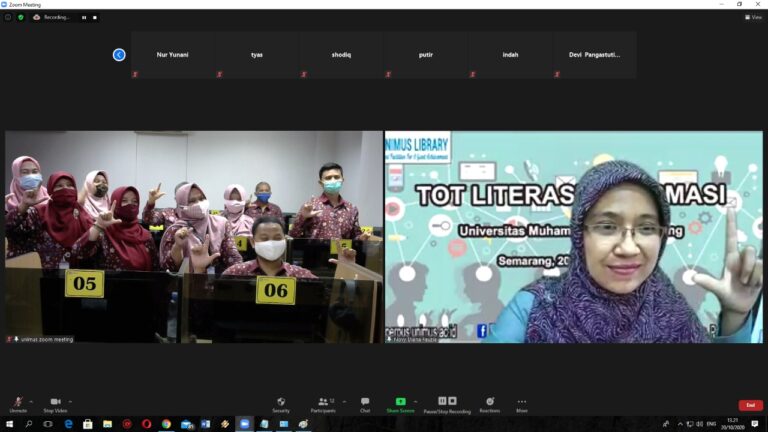Stop the recording from the top indicator
The height and width of the screenshot is (432, 768).
point(97,17)
